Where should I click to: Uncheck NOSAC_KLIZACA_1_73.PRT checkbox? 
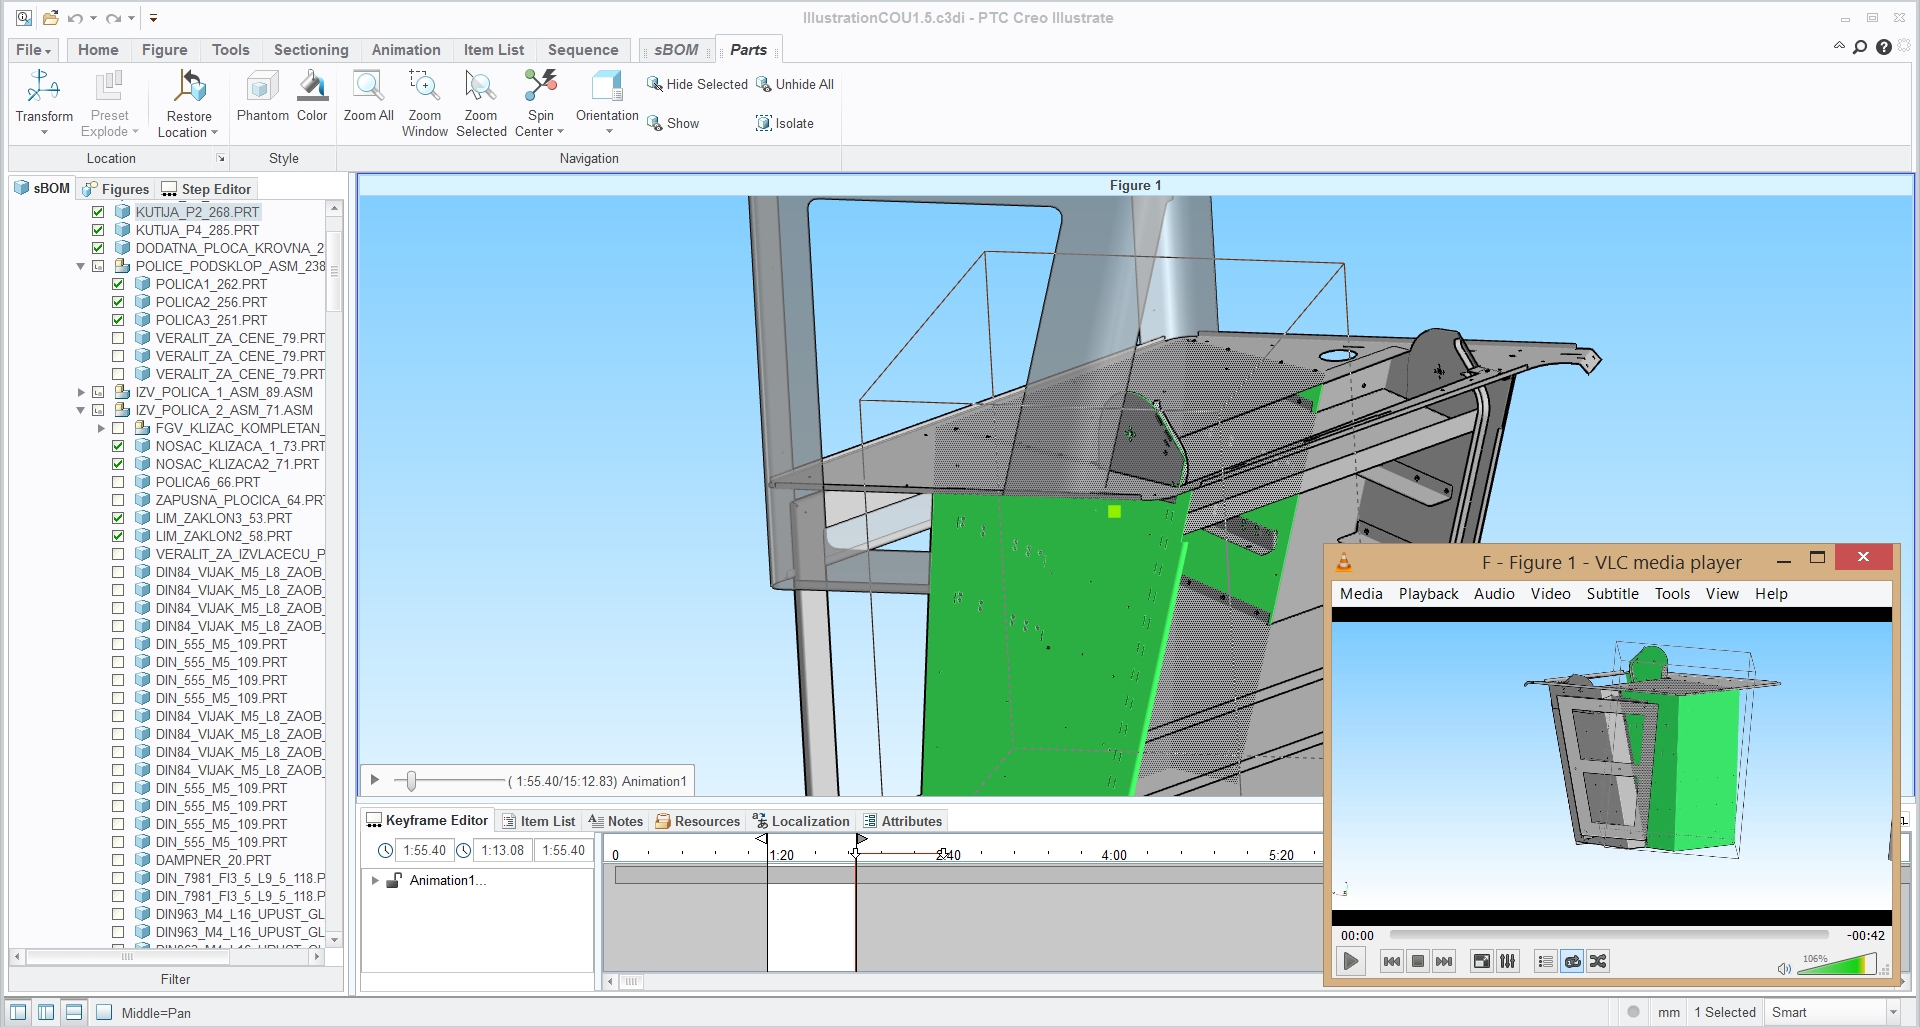[118, 446]
